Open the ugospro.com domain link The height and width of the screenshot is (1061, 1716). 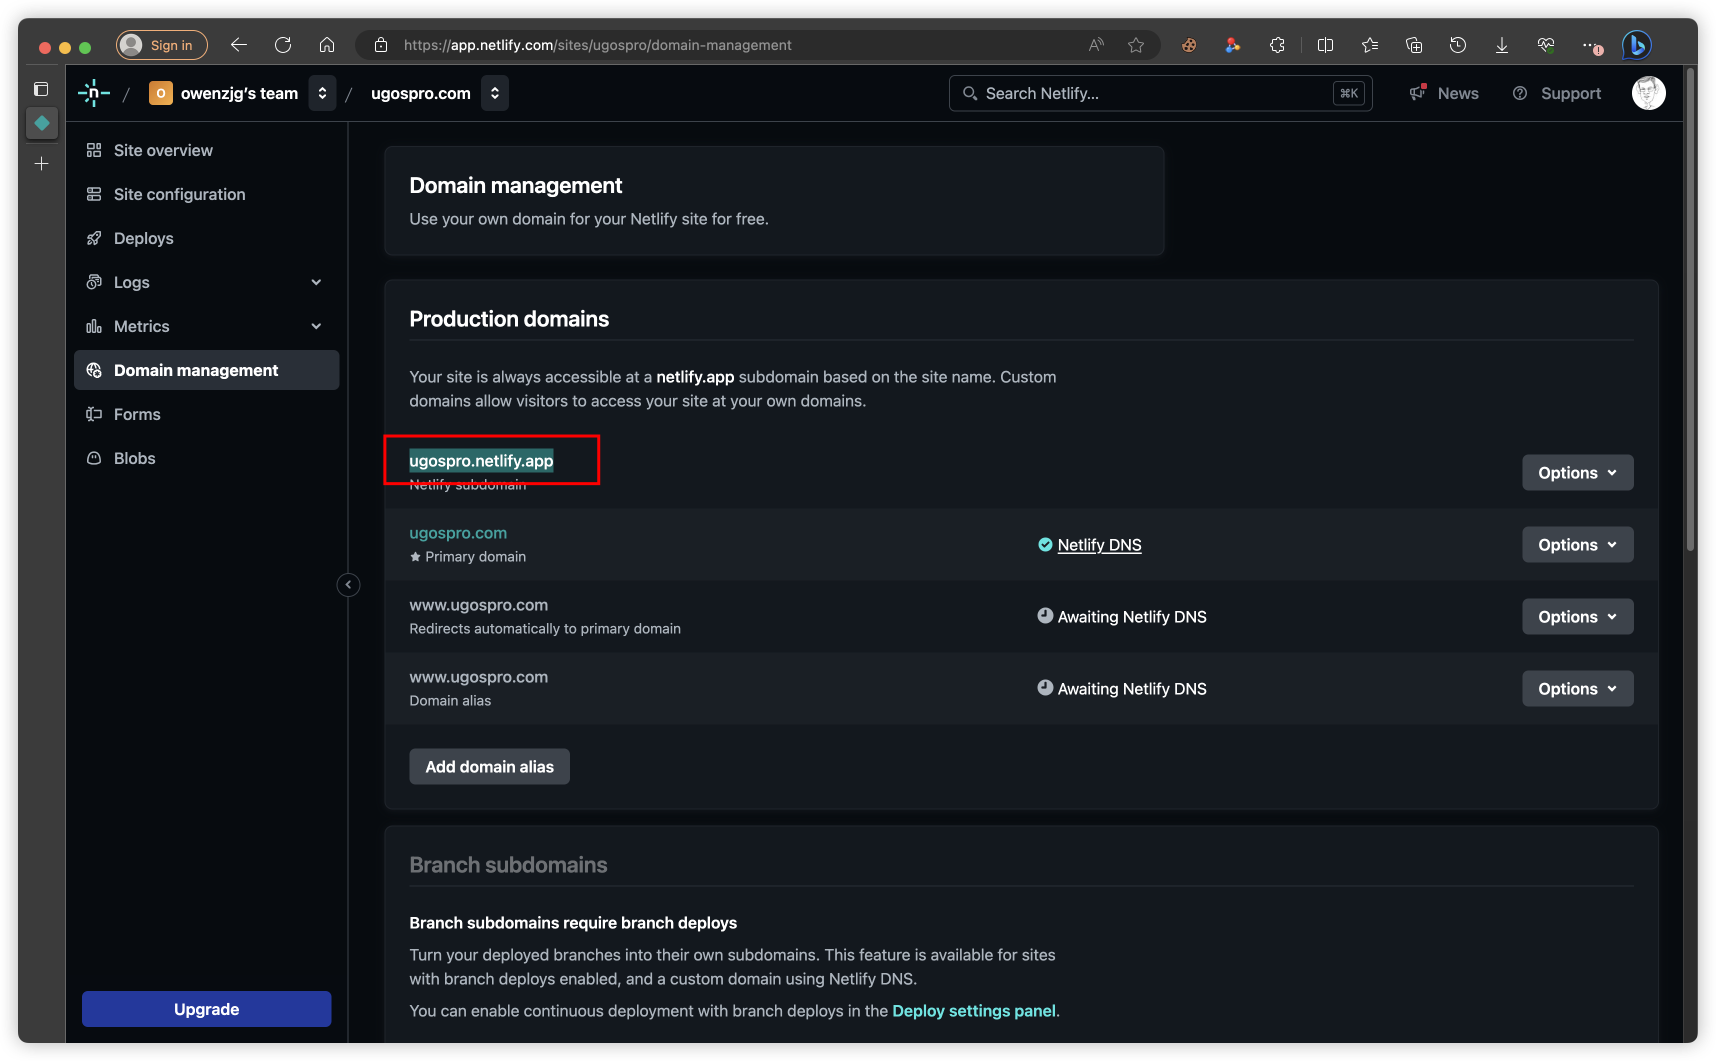point(458,533)
